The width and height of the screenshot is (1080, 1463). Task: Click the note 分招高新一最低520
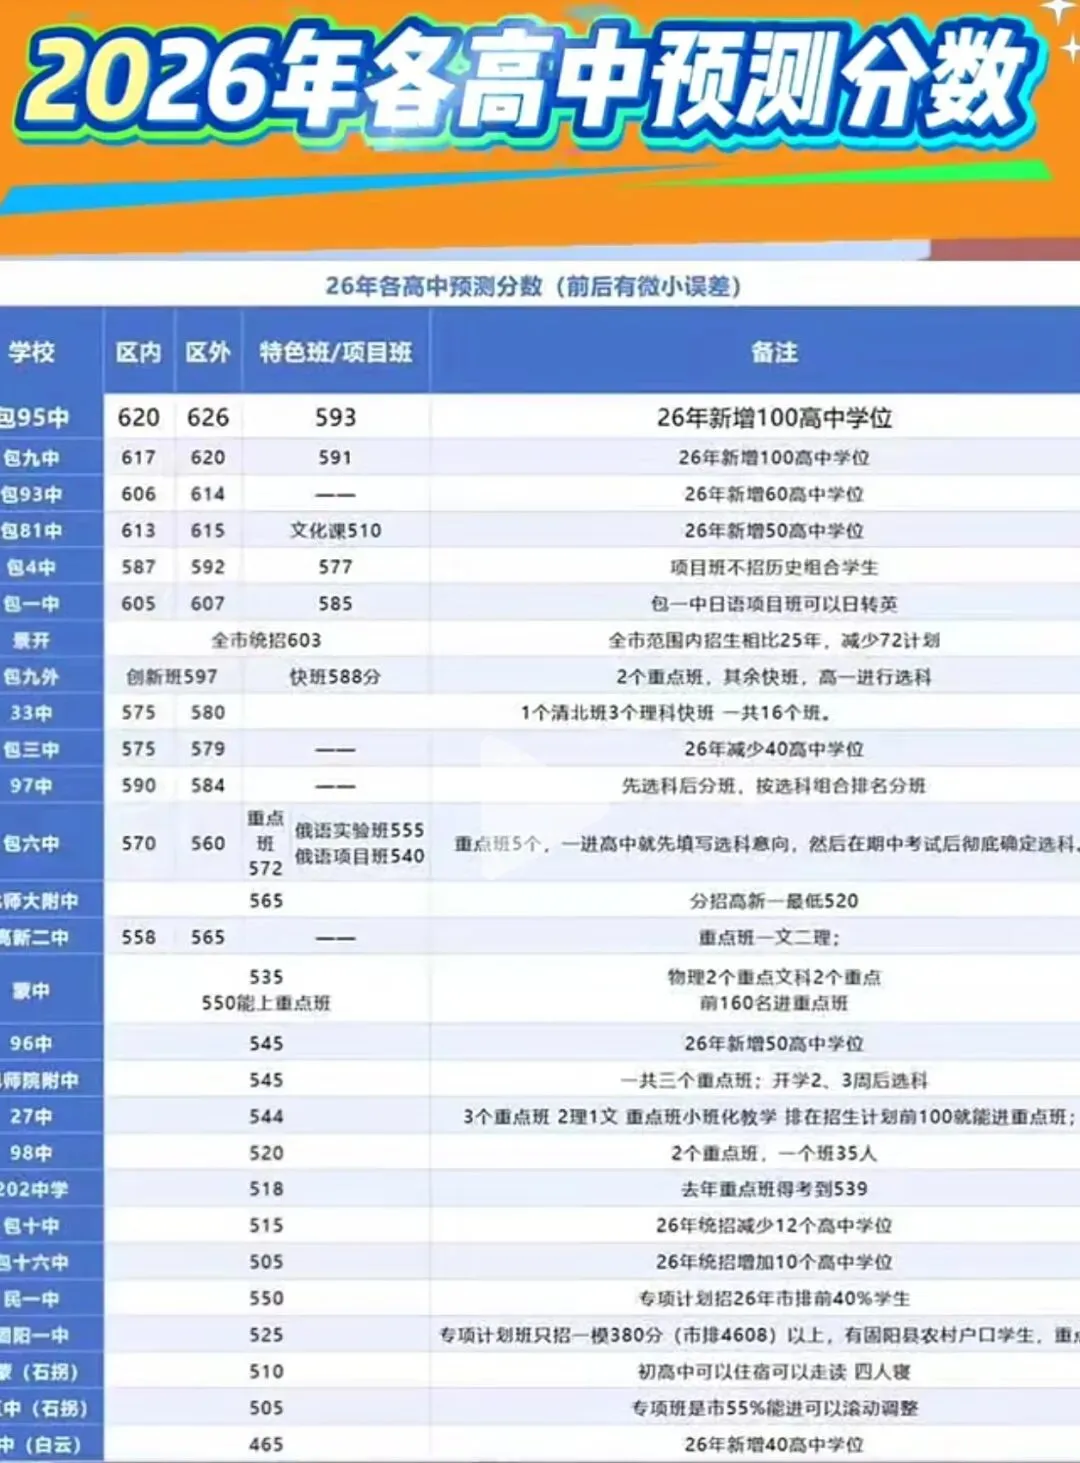pos(774,901)
